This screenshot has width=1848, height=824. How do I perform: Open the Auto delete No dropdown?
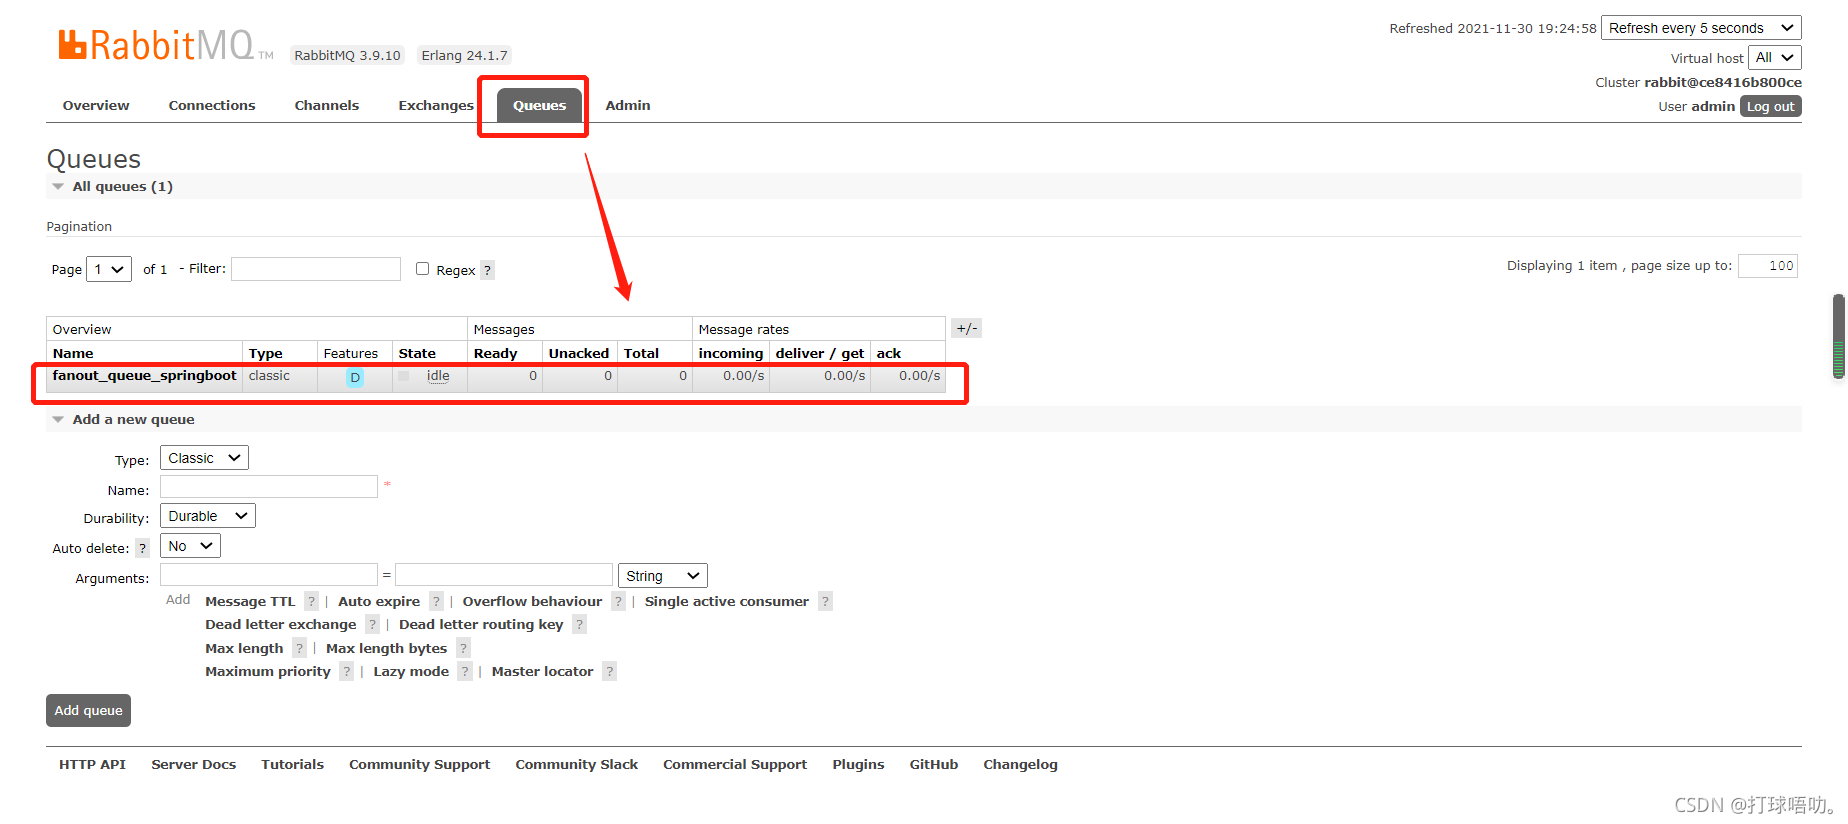190,546
